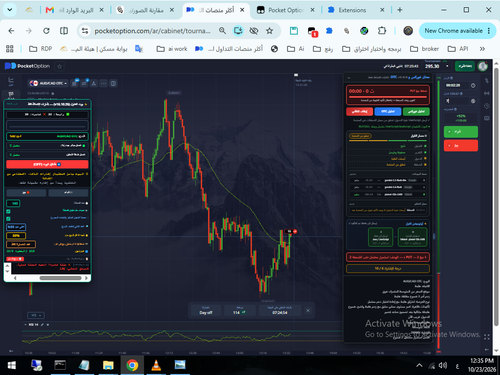500x375 pixels.
Task: Click the three-dots more options chart button
Action: (104, 83)
